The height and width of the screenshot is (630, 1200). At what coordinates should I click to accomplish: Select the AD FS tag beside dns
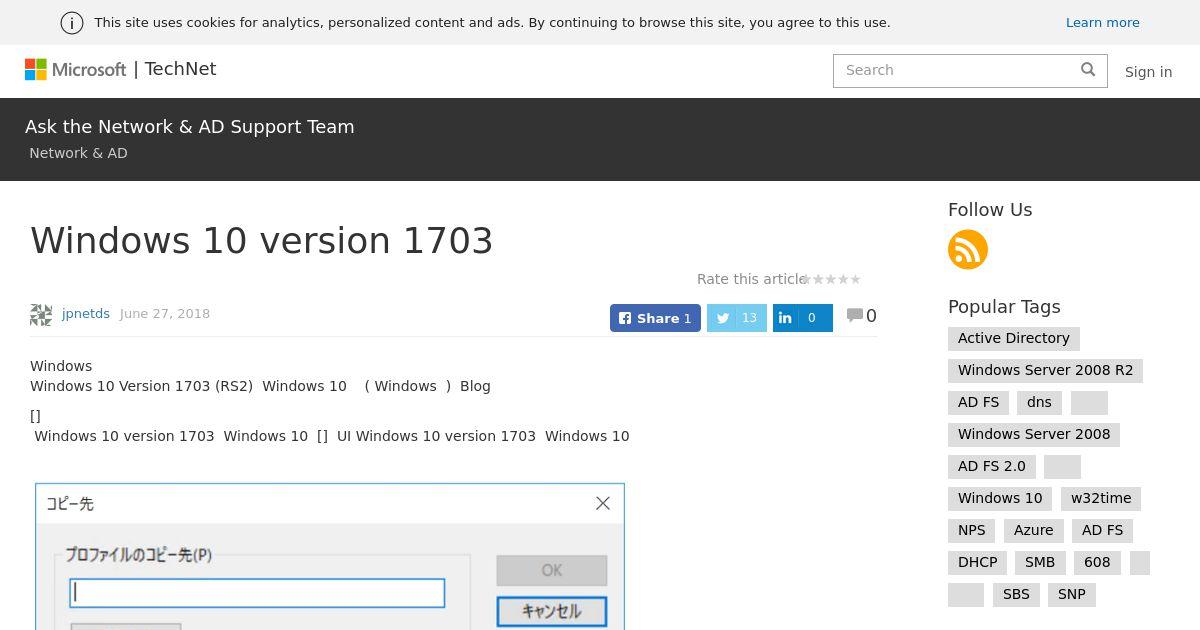coord(978,402)
